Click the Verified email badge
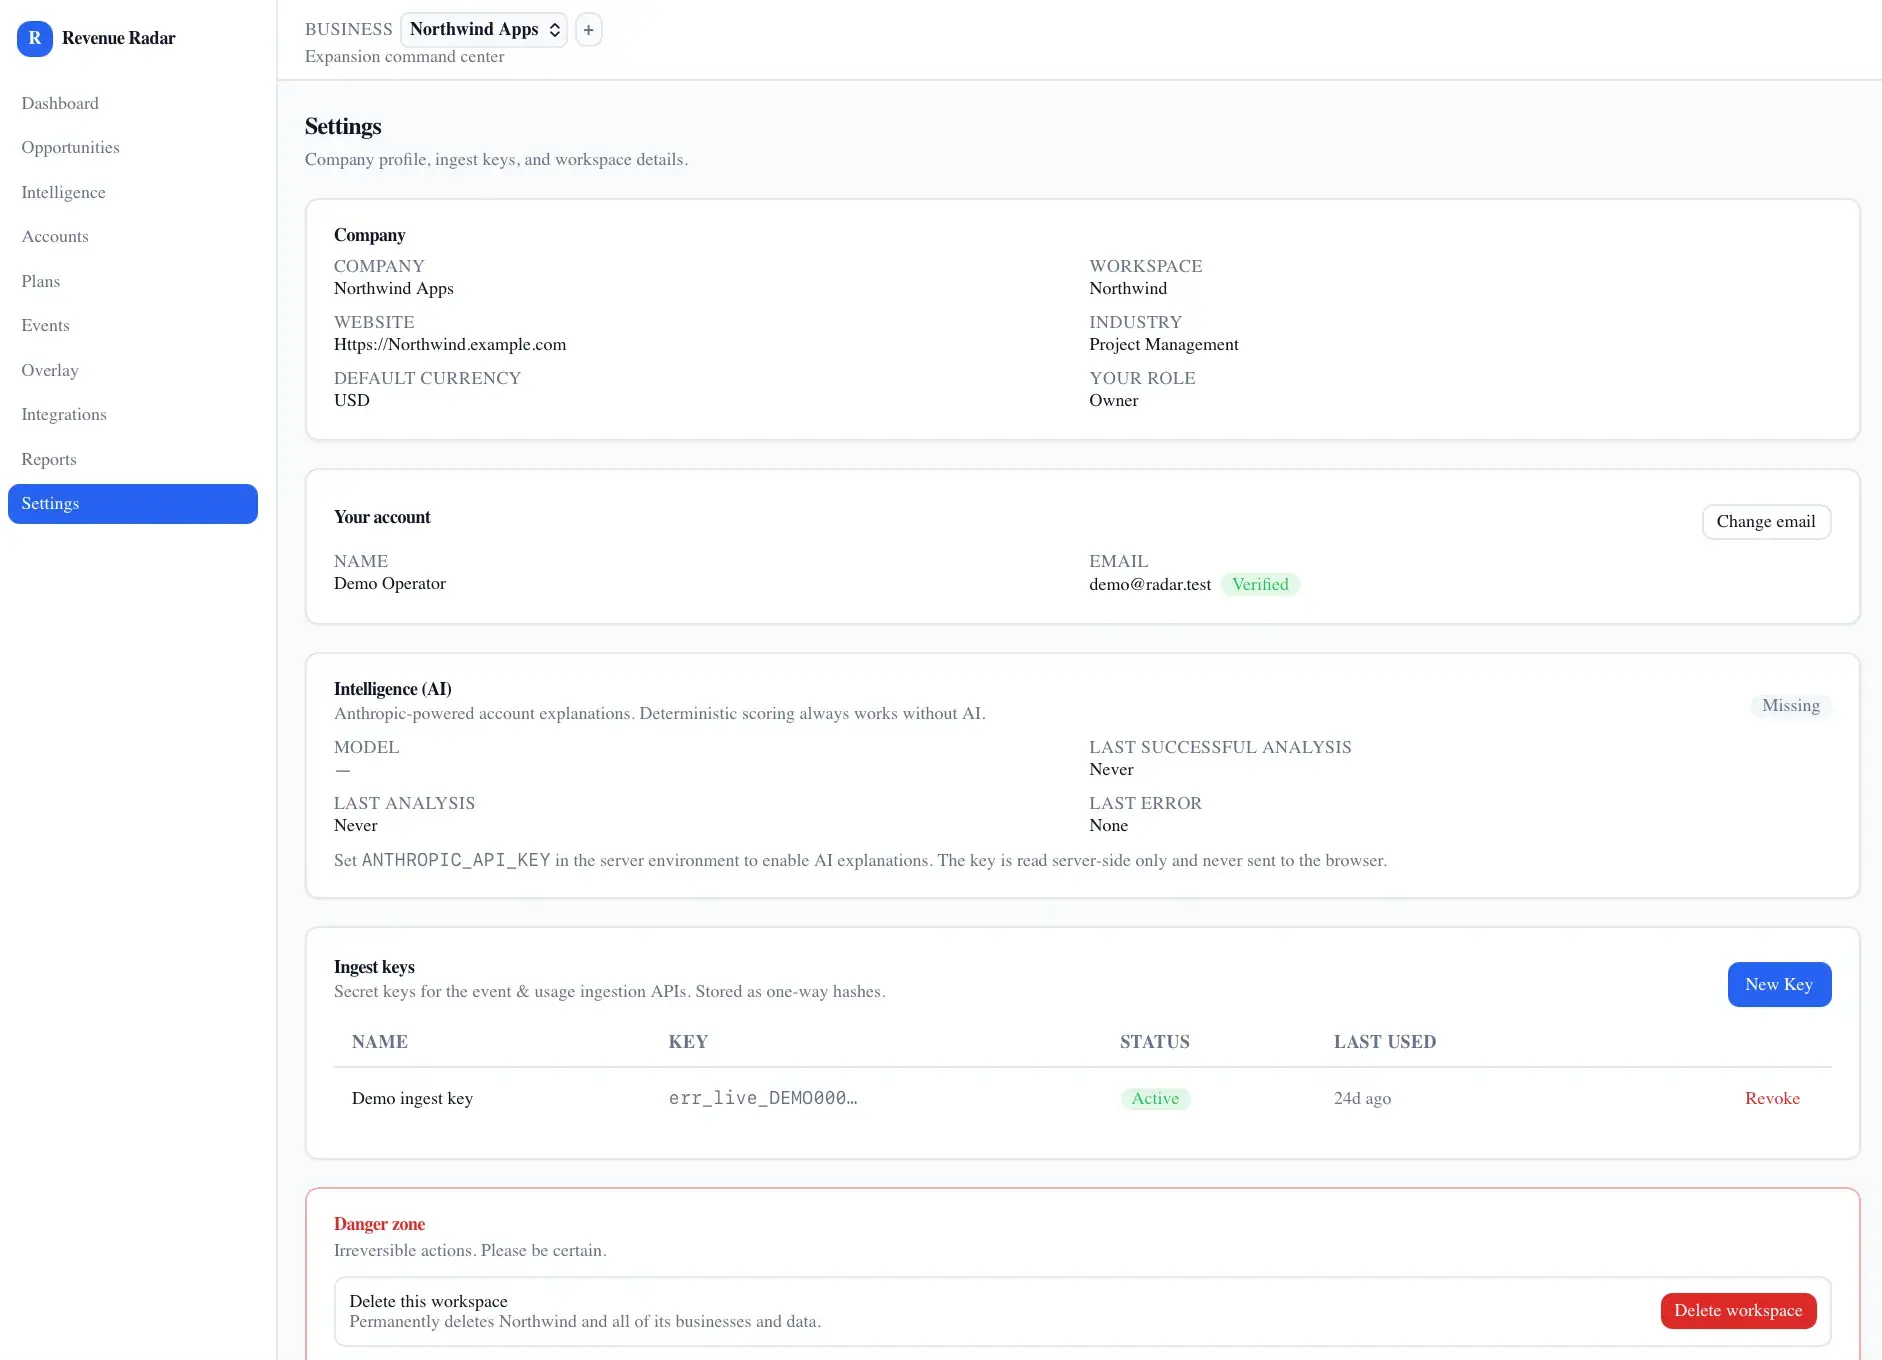The width and height of the screenshot is (1882, 1360). 1260,584
